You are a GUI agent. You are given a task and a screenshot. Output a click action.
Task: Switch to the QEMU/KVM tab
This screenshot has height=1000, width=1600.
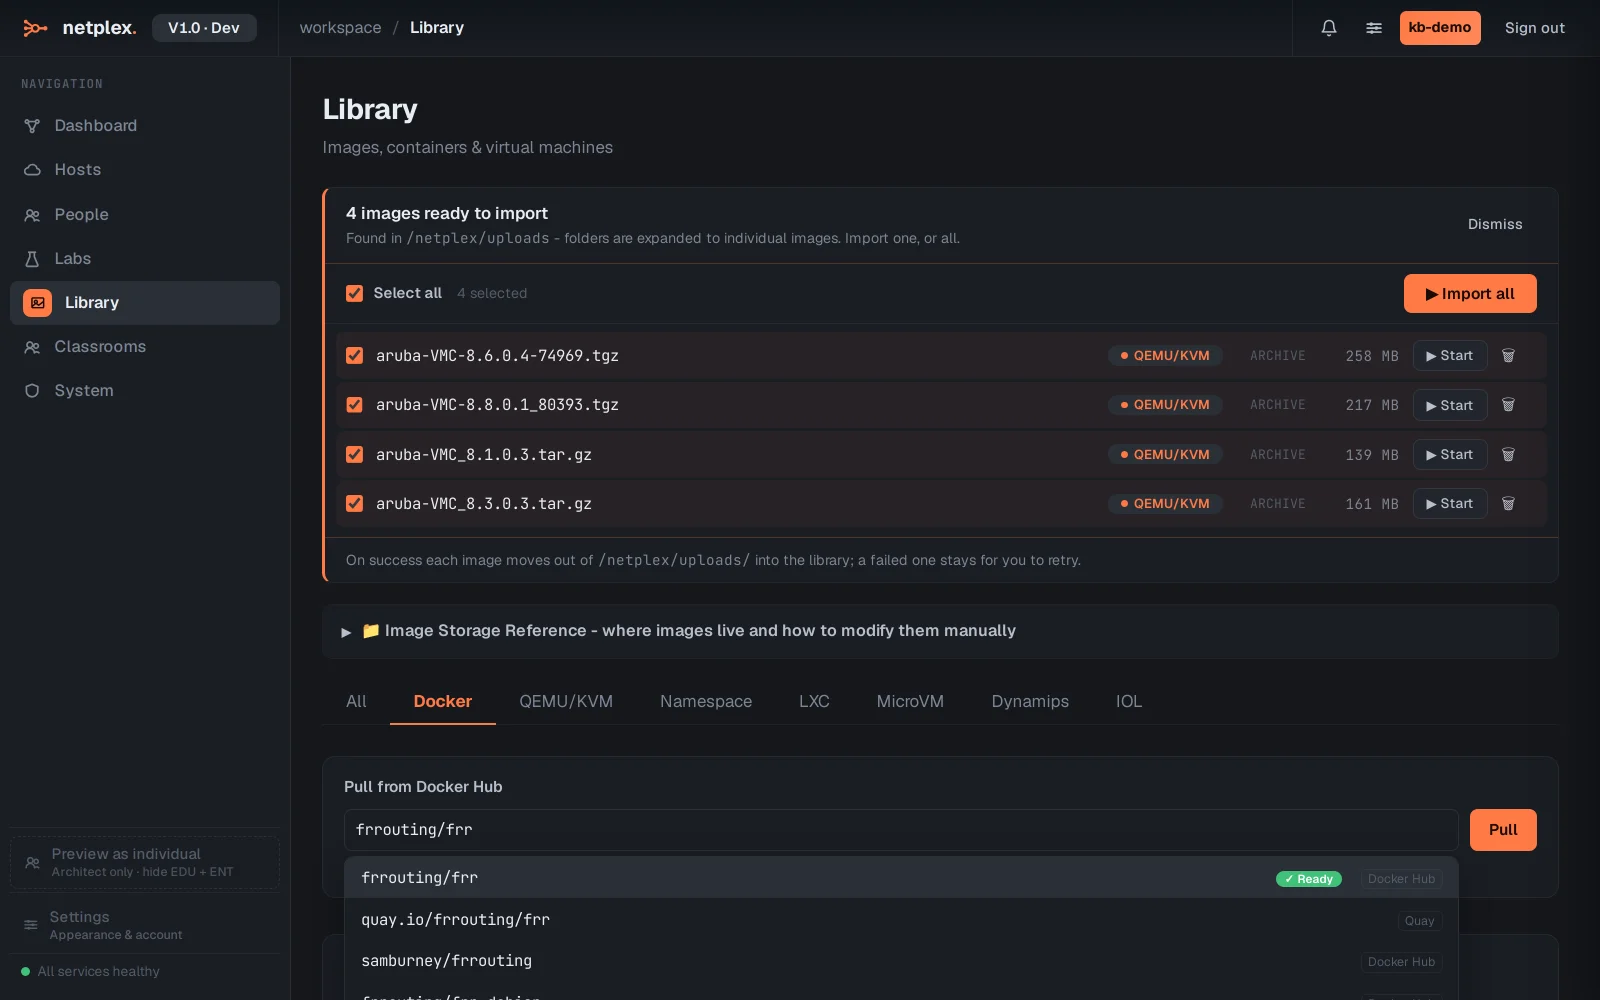[x=566, y=701]
